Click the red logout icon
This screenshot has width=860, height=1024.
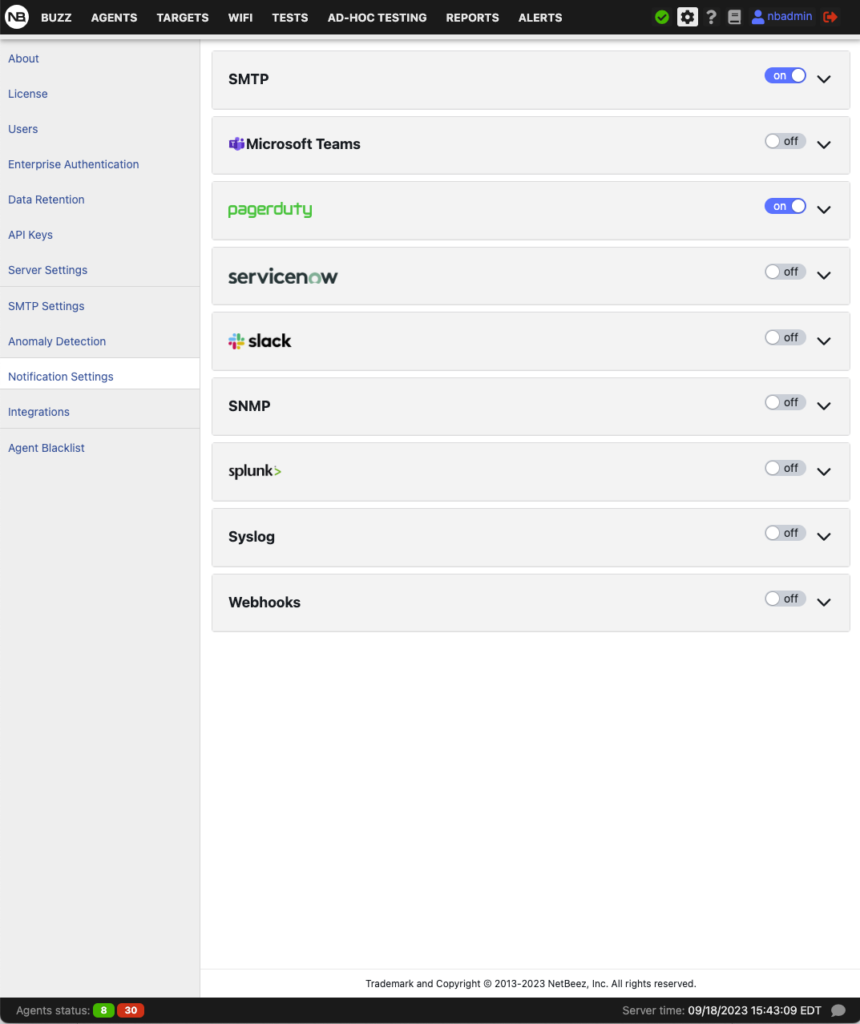tap(828, 17)
